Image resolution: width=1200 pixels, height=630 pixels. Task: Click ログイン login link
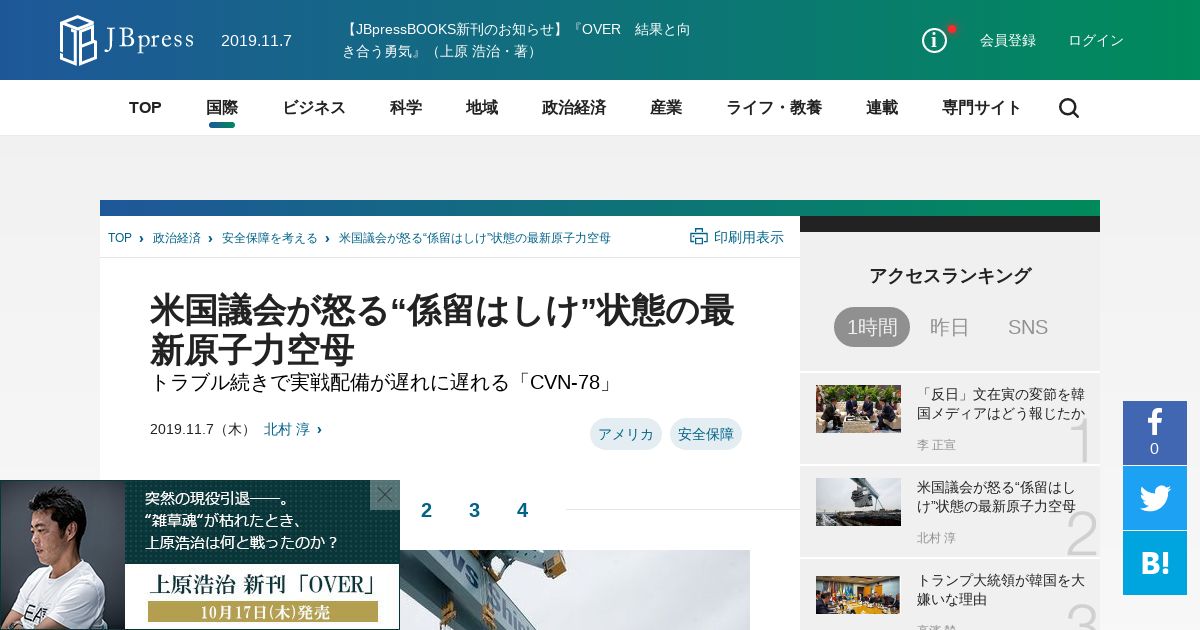pyautogui.click(x=1096, y=40)
